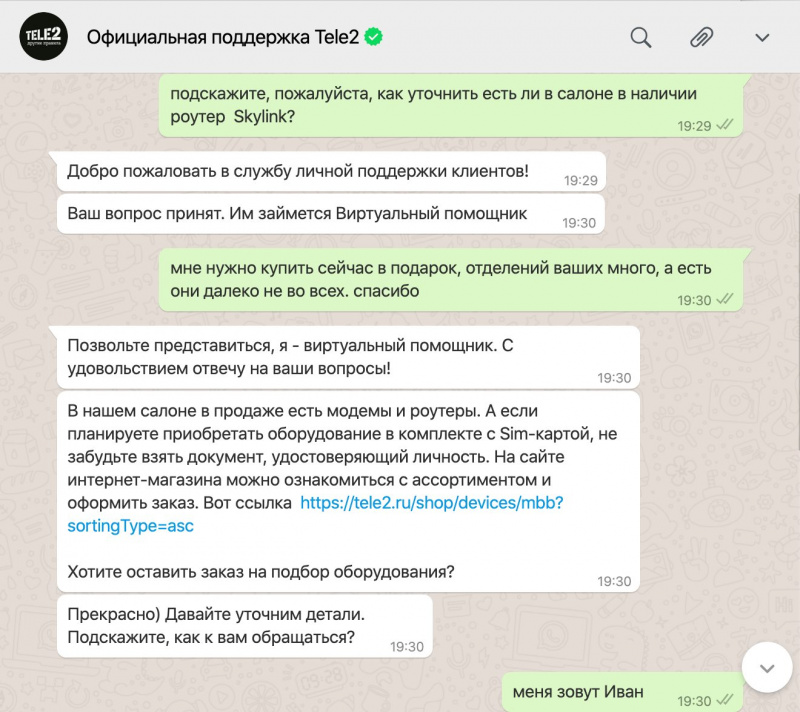
Task: Open search in chat via magnifier icon
Action: [x=640, y=37]
